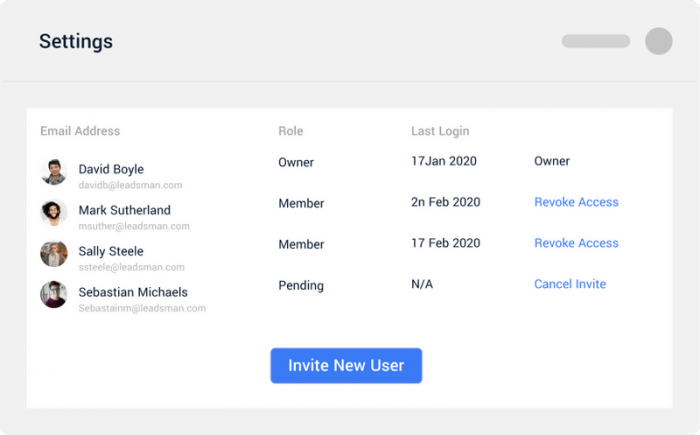Click the Invite New User button
This screenshot has height=435, width=700.
pos(346,365)
